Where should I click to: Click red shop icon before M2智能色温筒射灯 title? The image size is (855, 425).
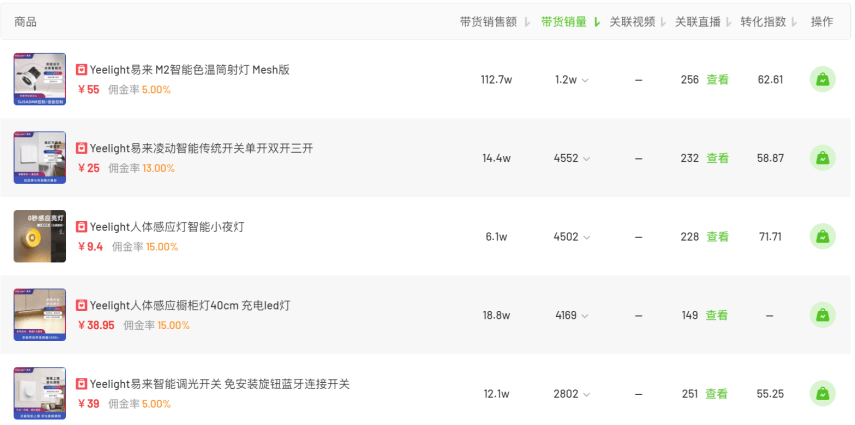pos(81,70)
